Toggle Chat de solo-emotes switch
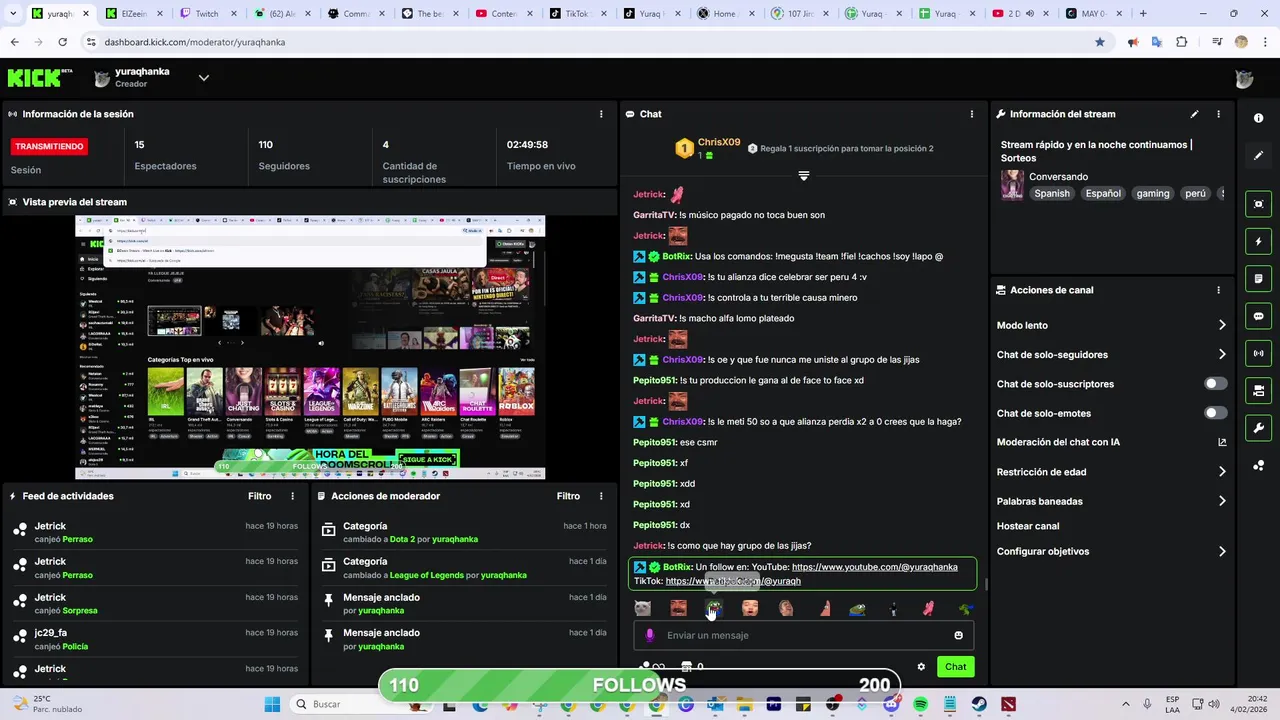Image resolution: width=1280 pixels, height=720 pixels. pos(1215,413)
